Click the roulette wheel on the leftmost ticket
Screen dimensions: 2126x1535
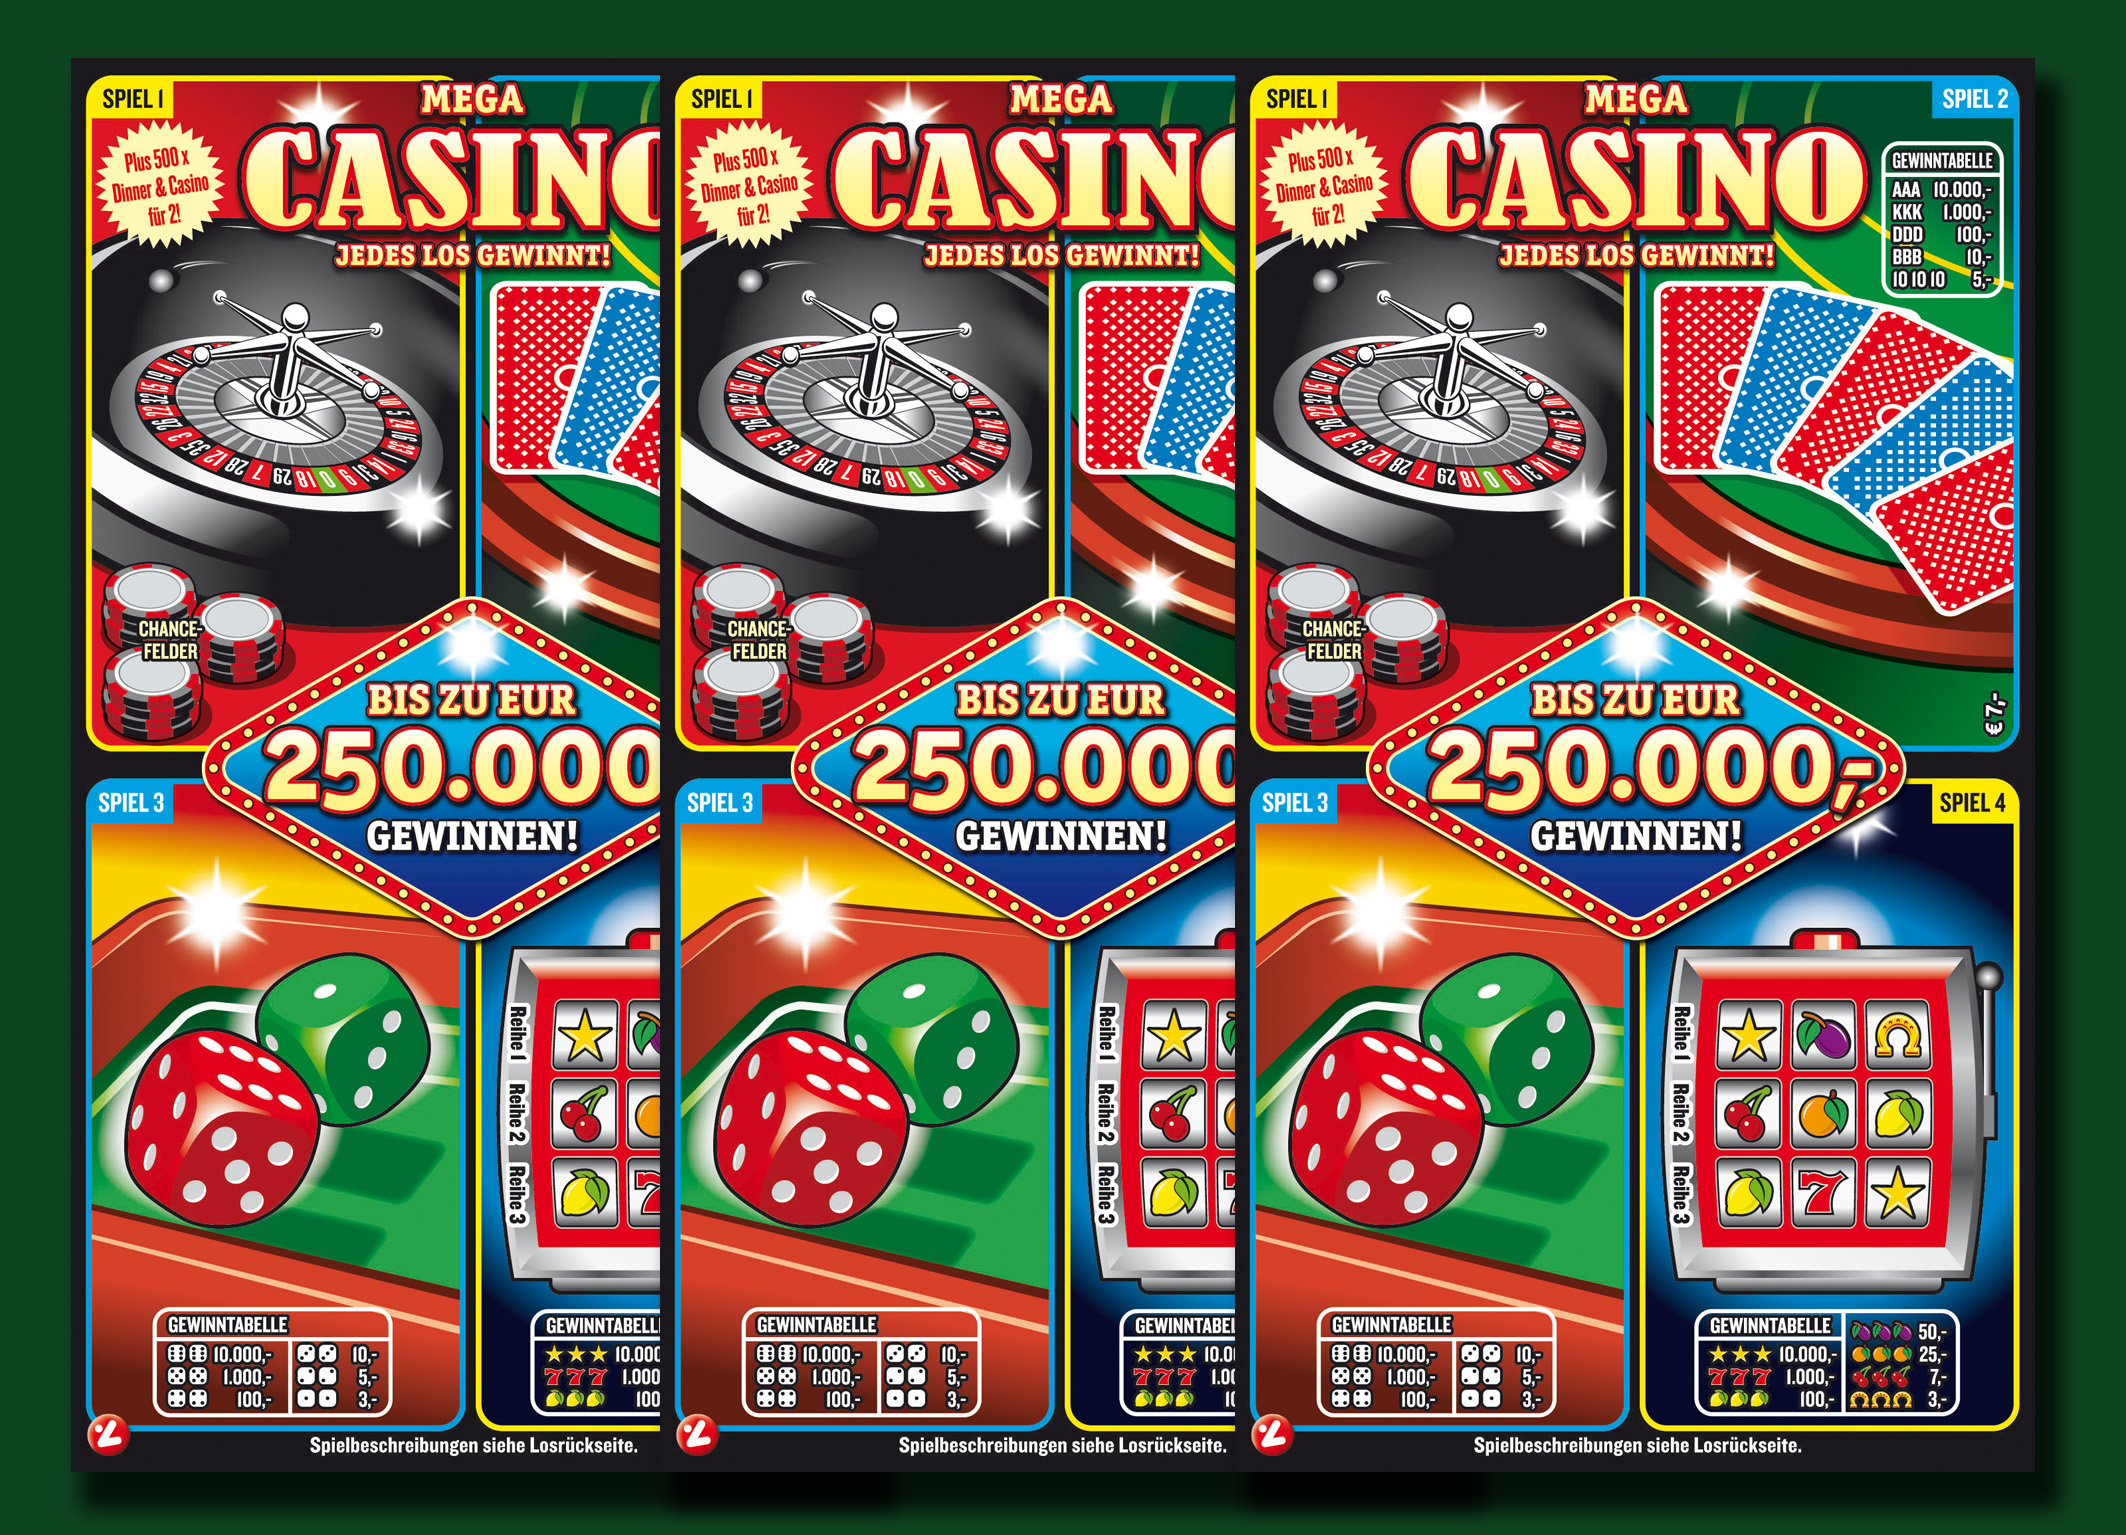[280, 410]
